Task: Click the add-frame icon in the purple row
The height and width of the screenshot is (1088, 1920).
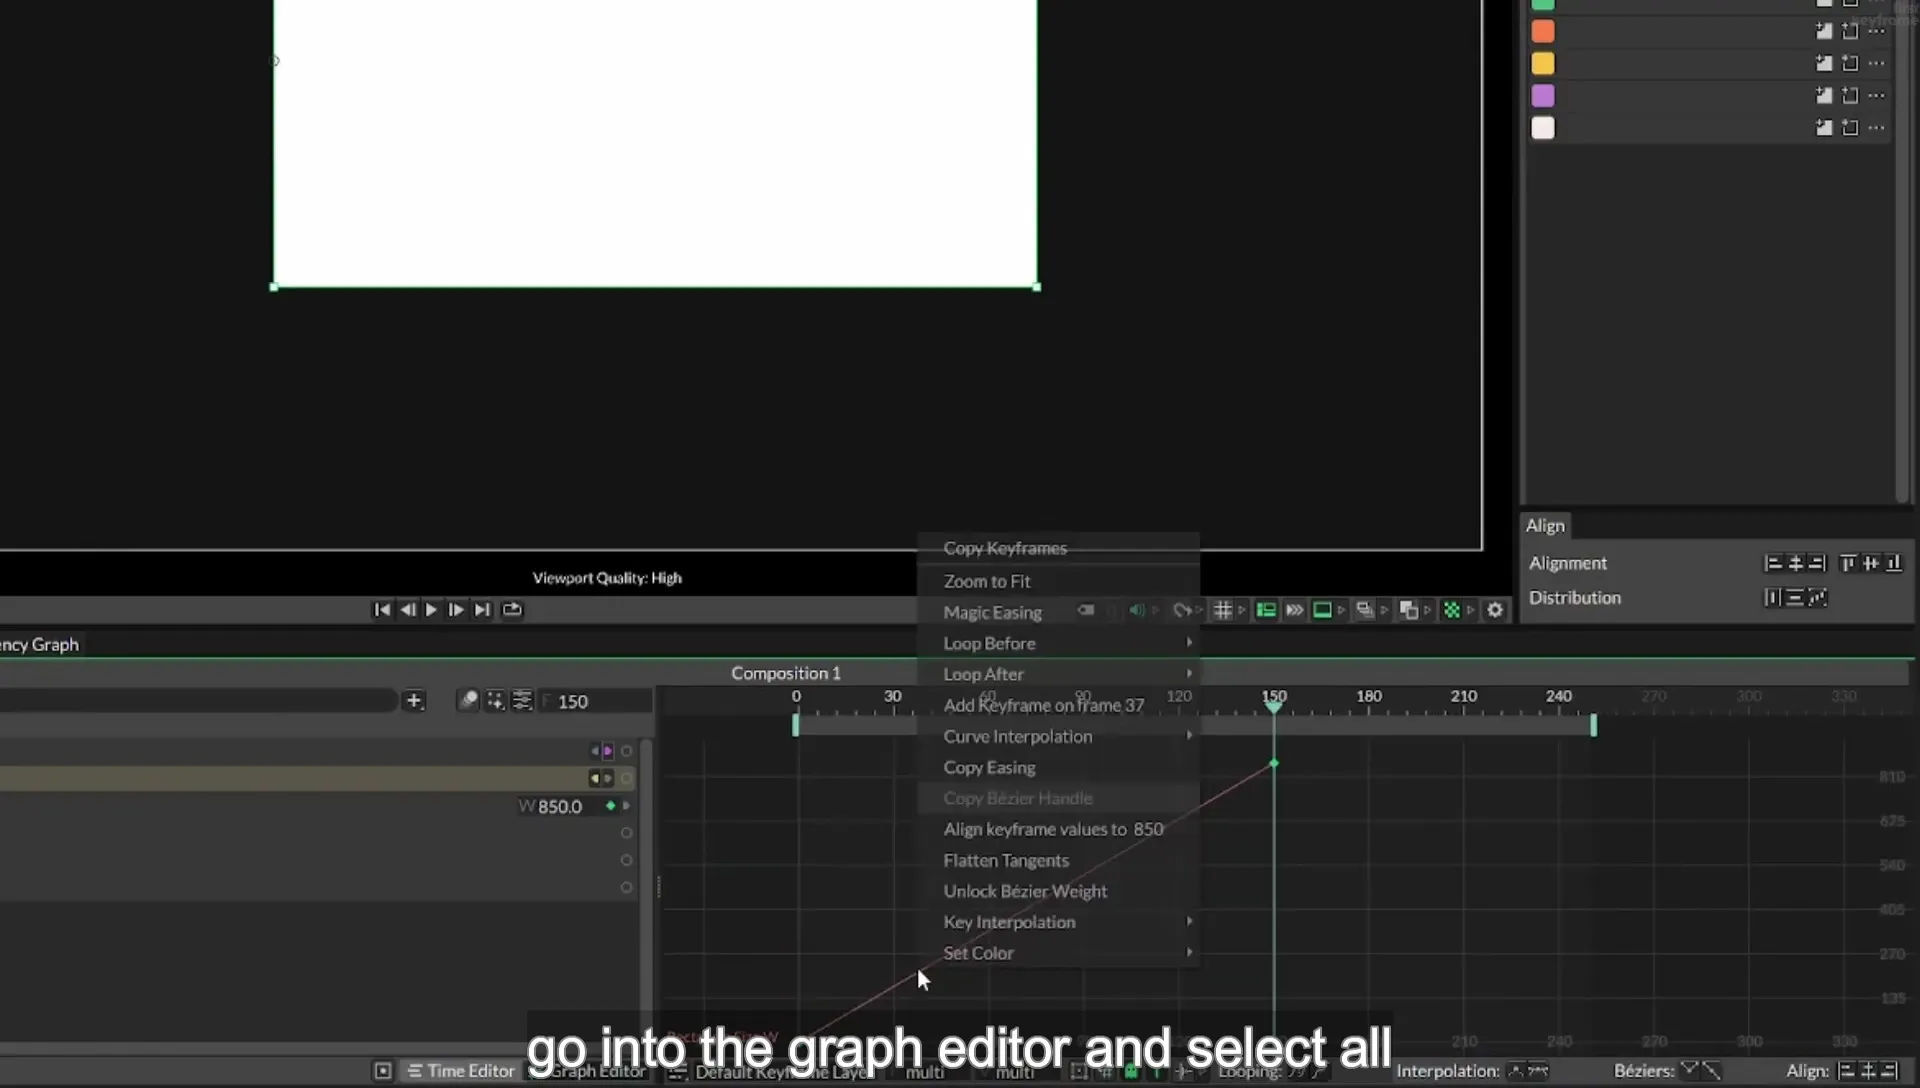Action: (x=1850, y=96)
